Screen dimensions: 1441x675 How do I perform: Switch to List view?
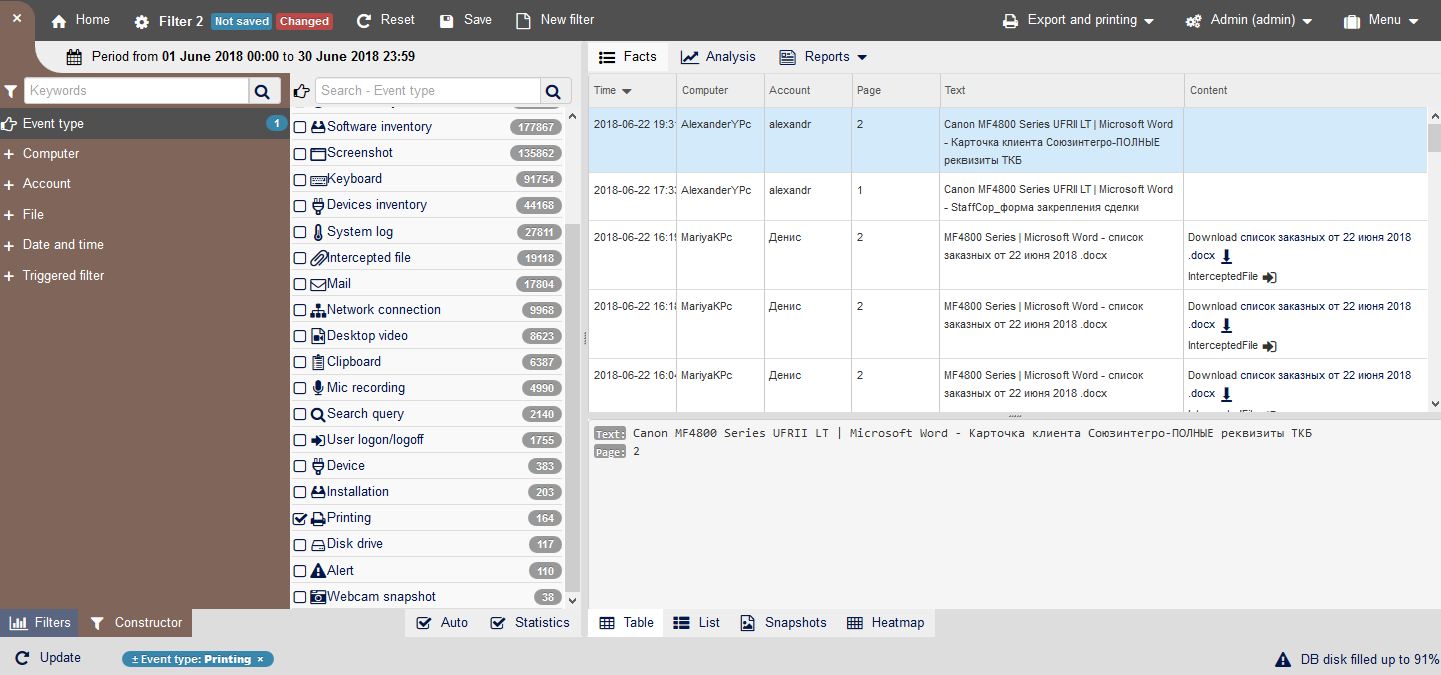(696, 623)
